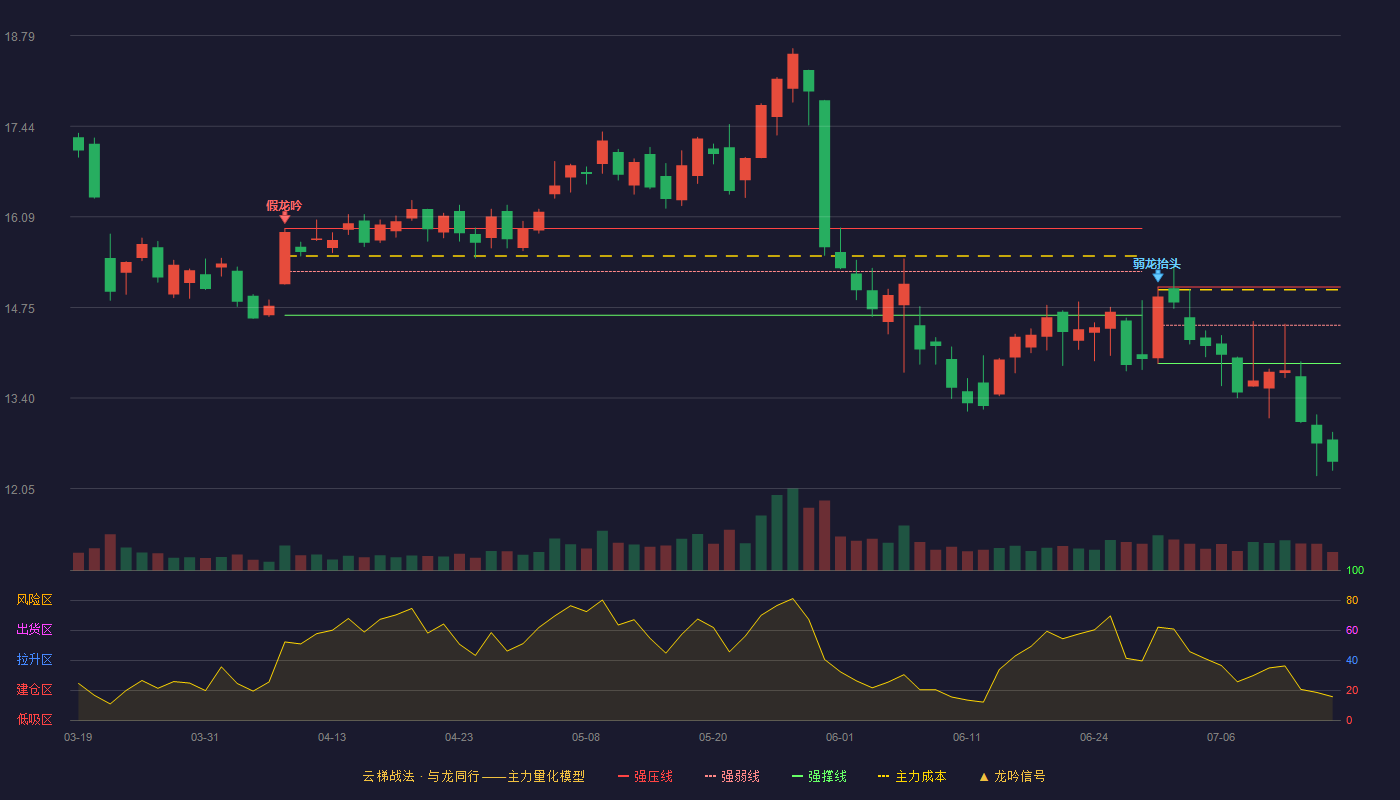1400x800 pixels.
Task: Toggle the 强撑线 legend label
Action: [x=827, y=777]
